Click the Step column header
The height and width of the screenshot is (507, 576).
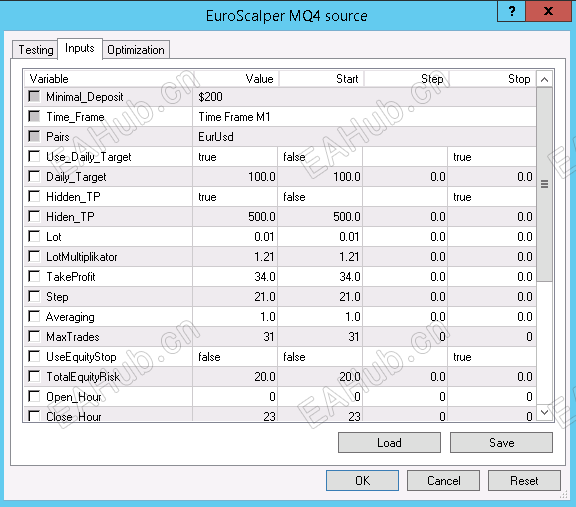click(406, 79)
